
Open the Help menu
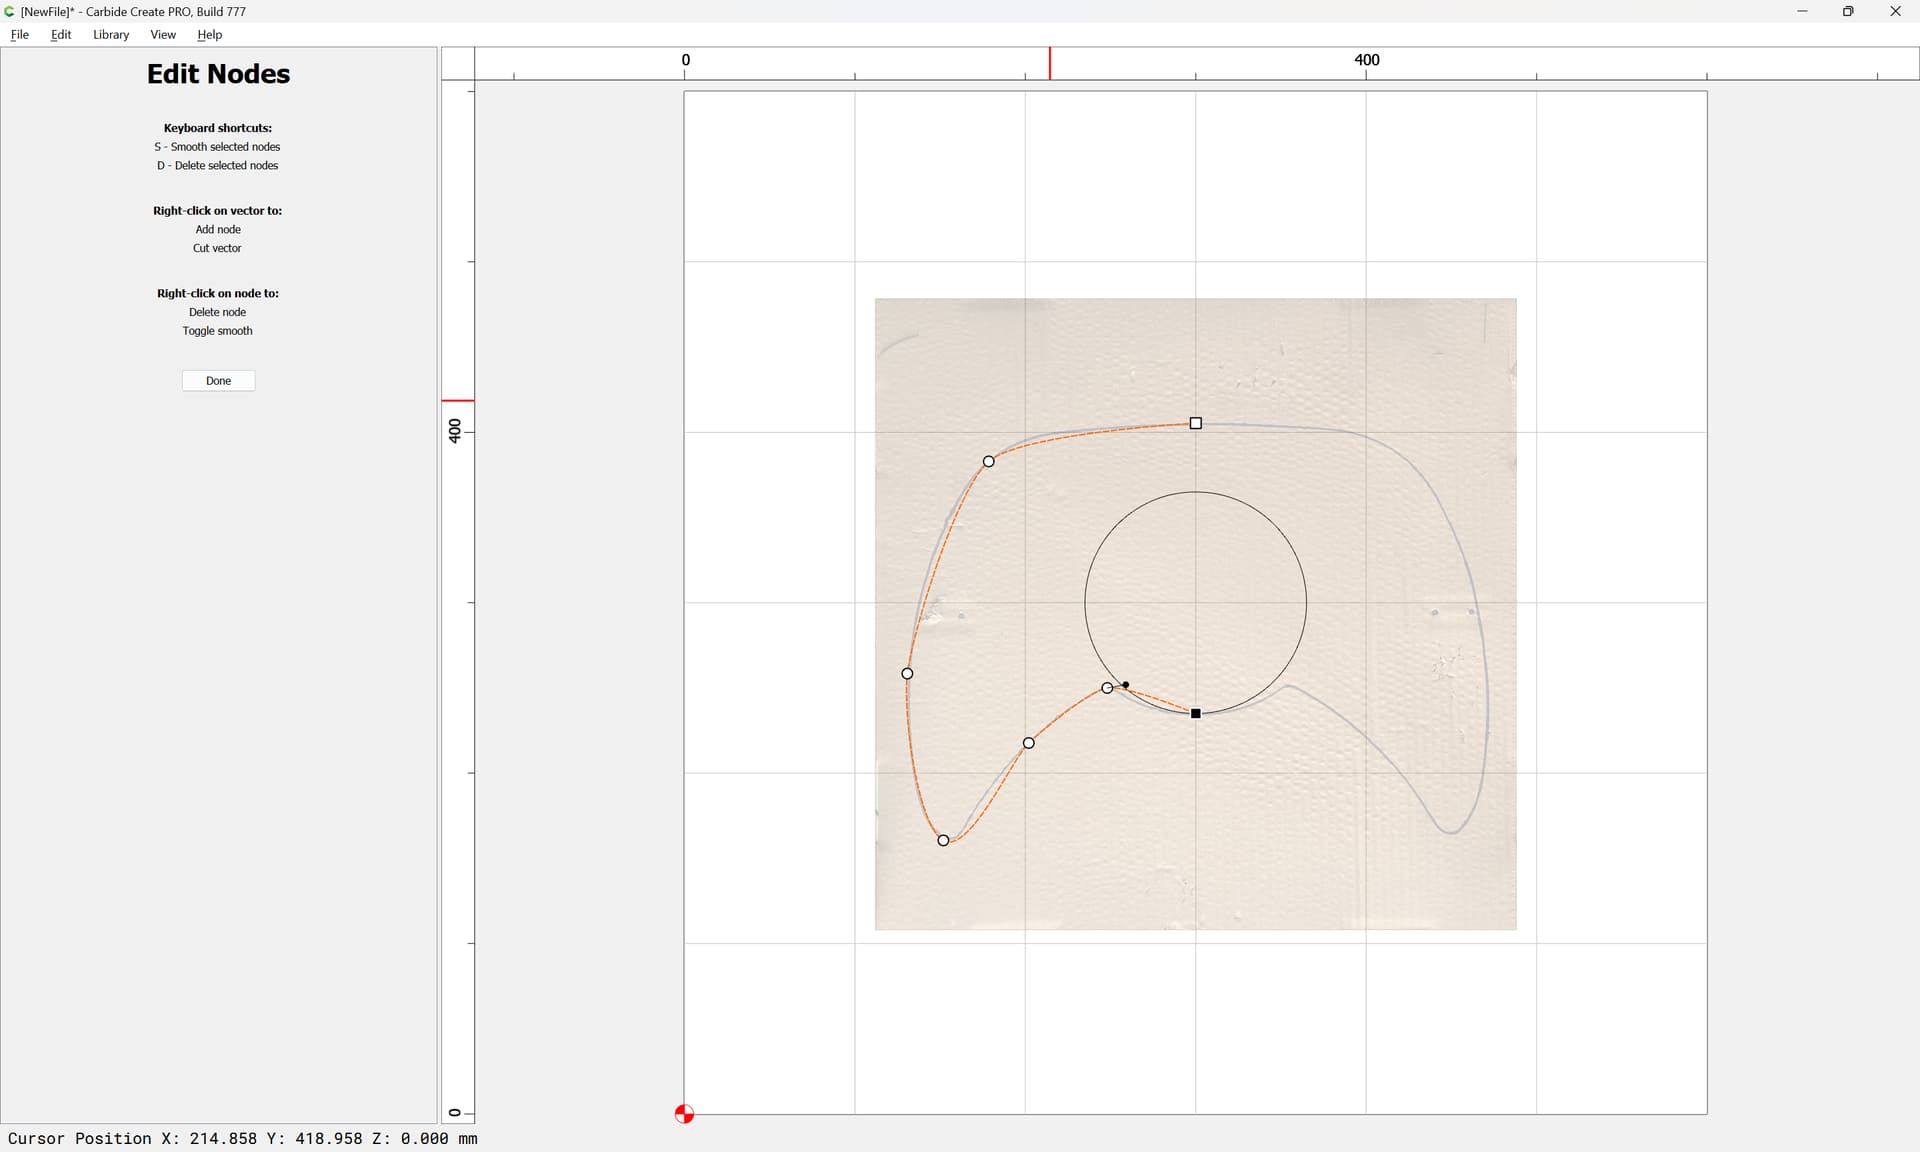click(x=209, y=34)
